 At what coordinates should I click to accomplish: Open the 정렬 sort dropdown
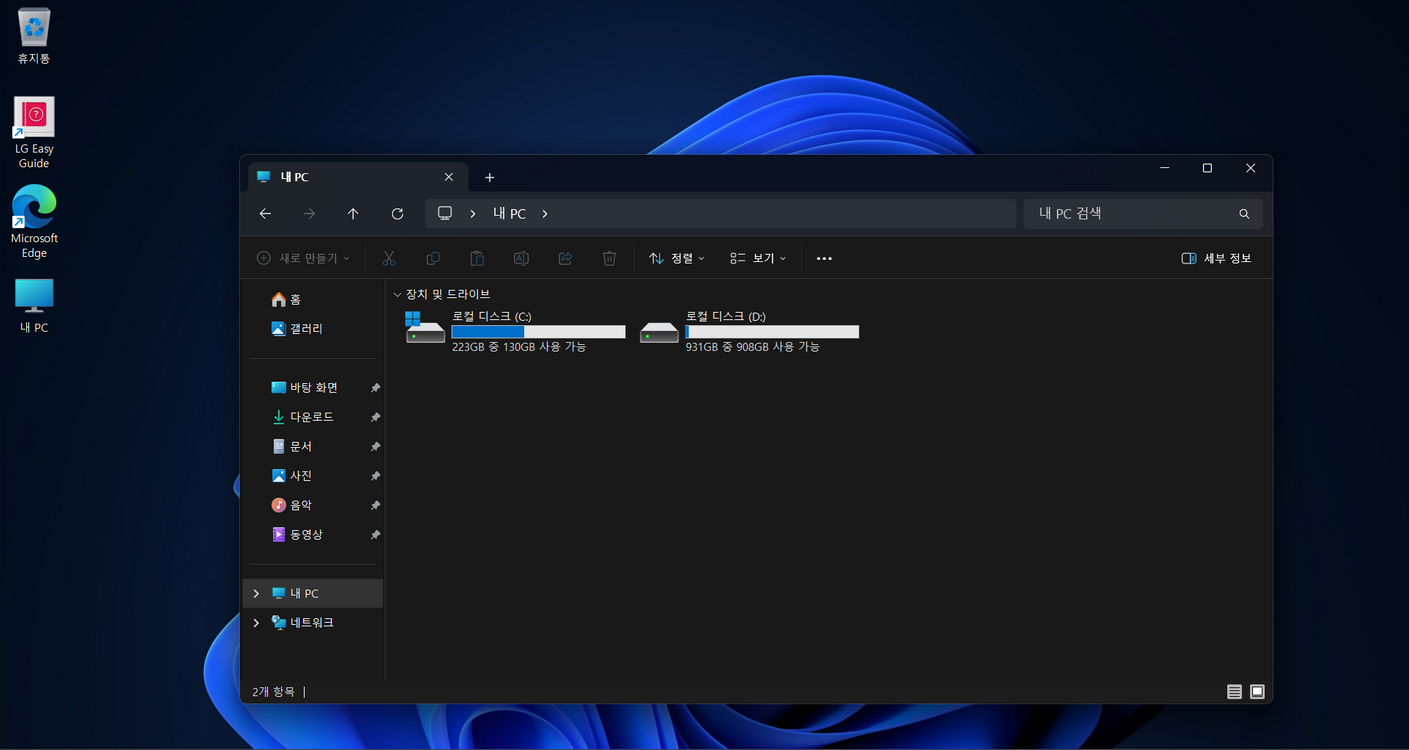pos(677,258)
